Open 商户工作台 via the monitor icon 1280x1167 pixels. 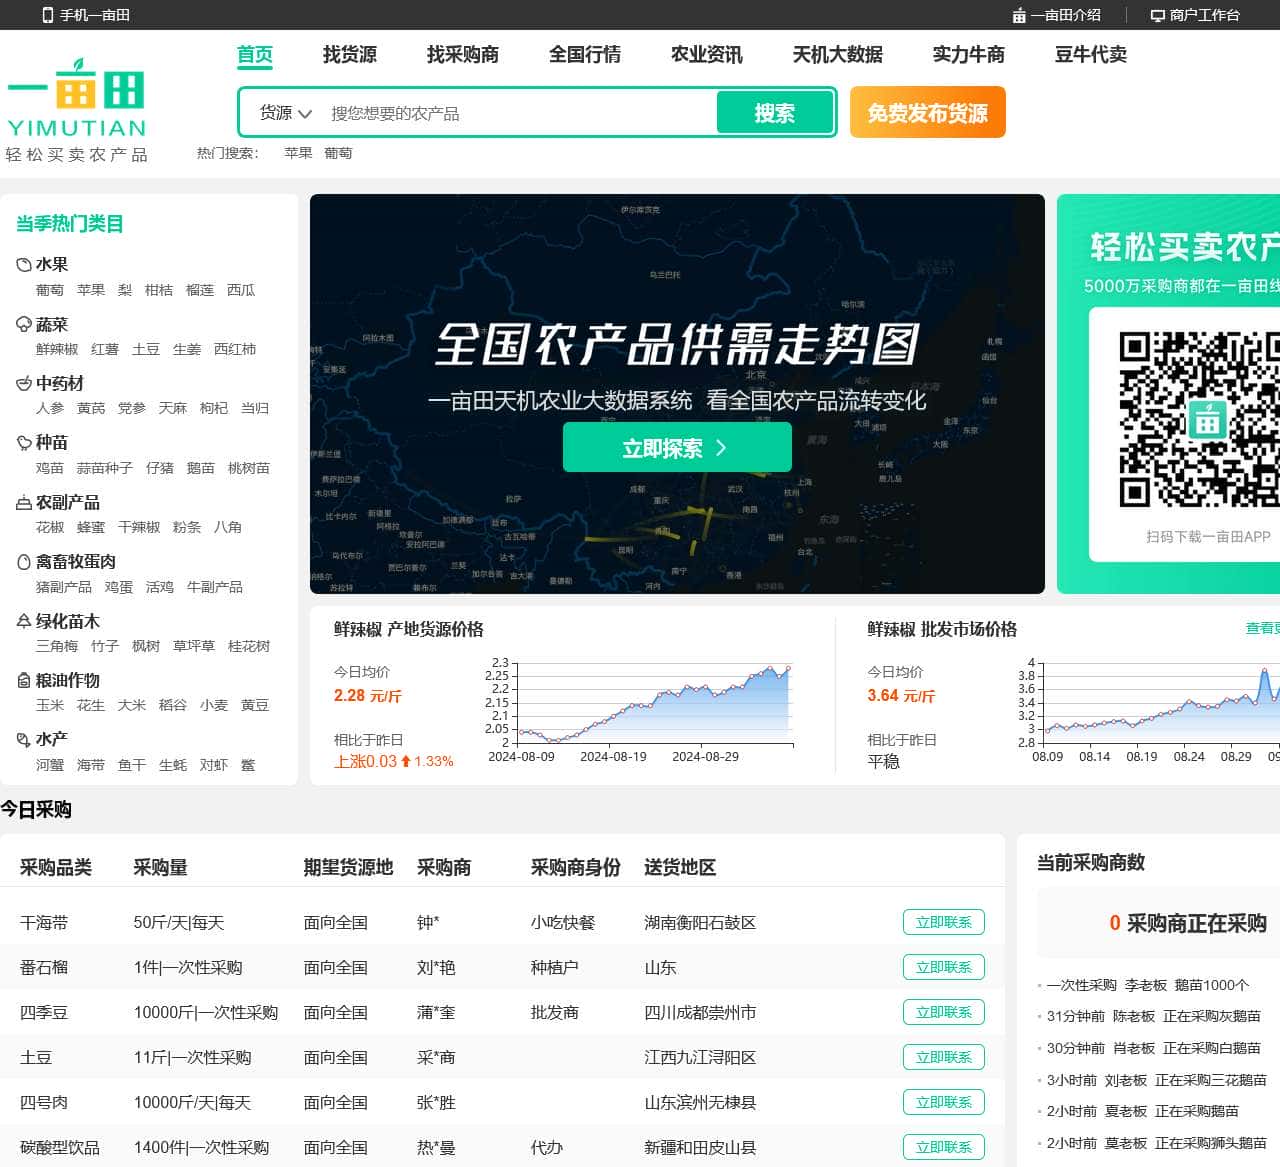1157,15
